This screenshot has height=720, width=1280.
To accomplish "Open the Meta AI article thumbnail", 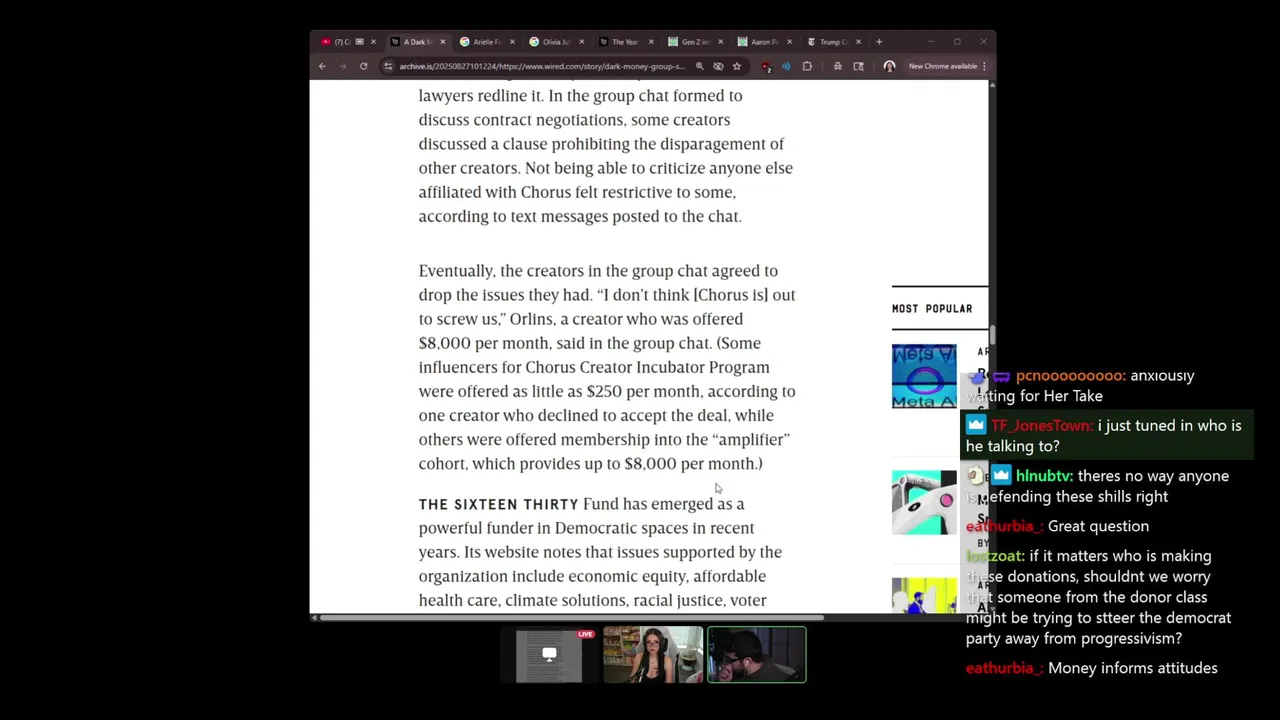I will coord(924,376).
